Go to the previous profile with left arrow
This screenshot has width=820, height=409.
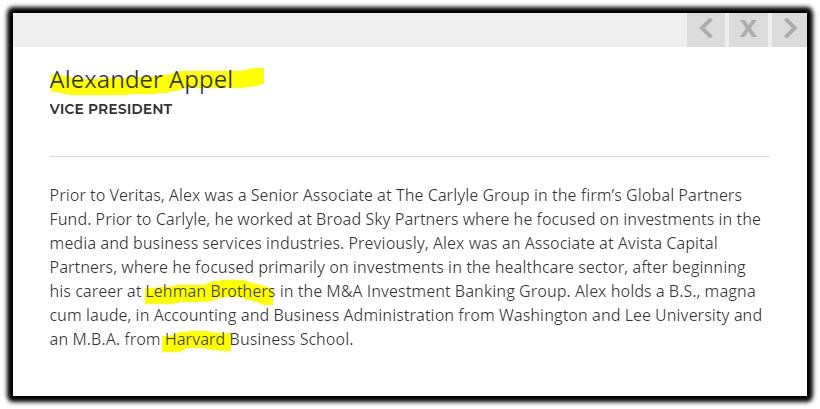pos(706,29)
